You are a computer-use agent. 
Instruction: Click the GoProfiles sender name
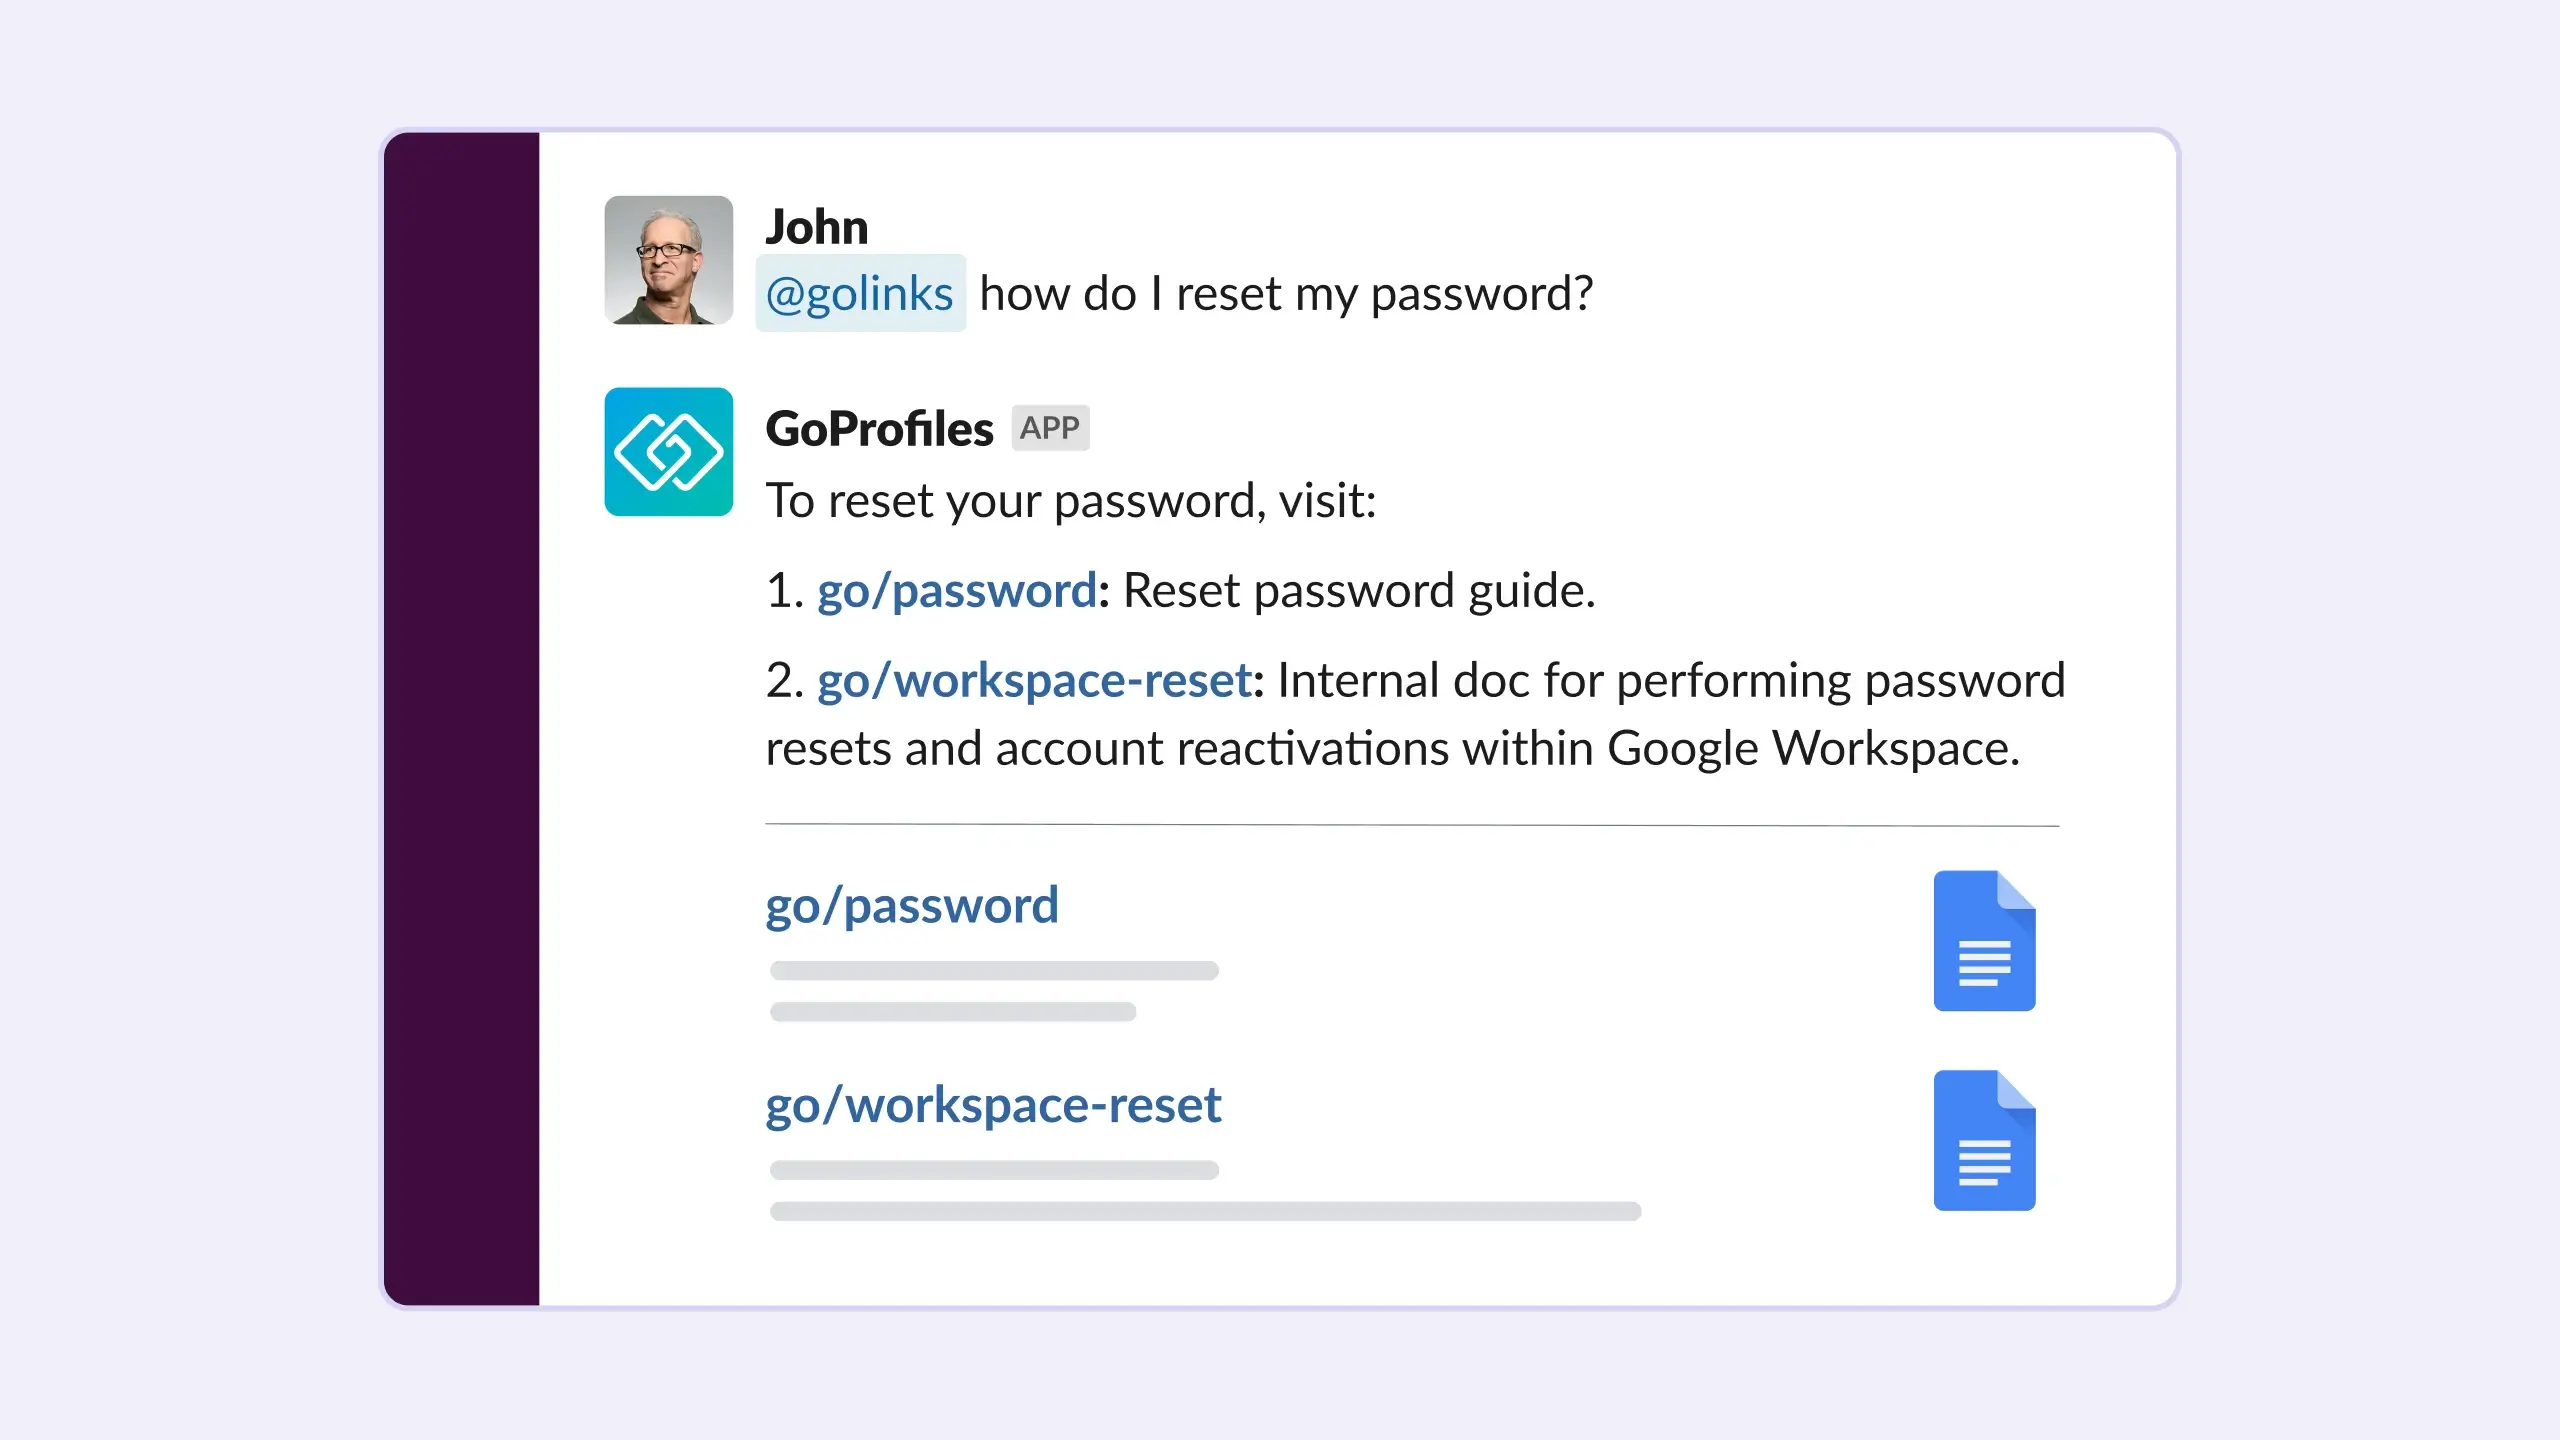[x=879, y=429]
